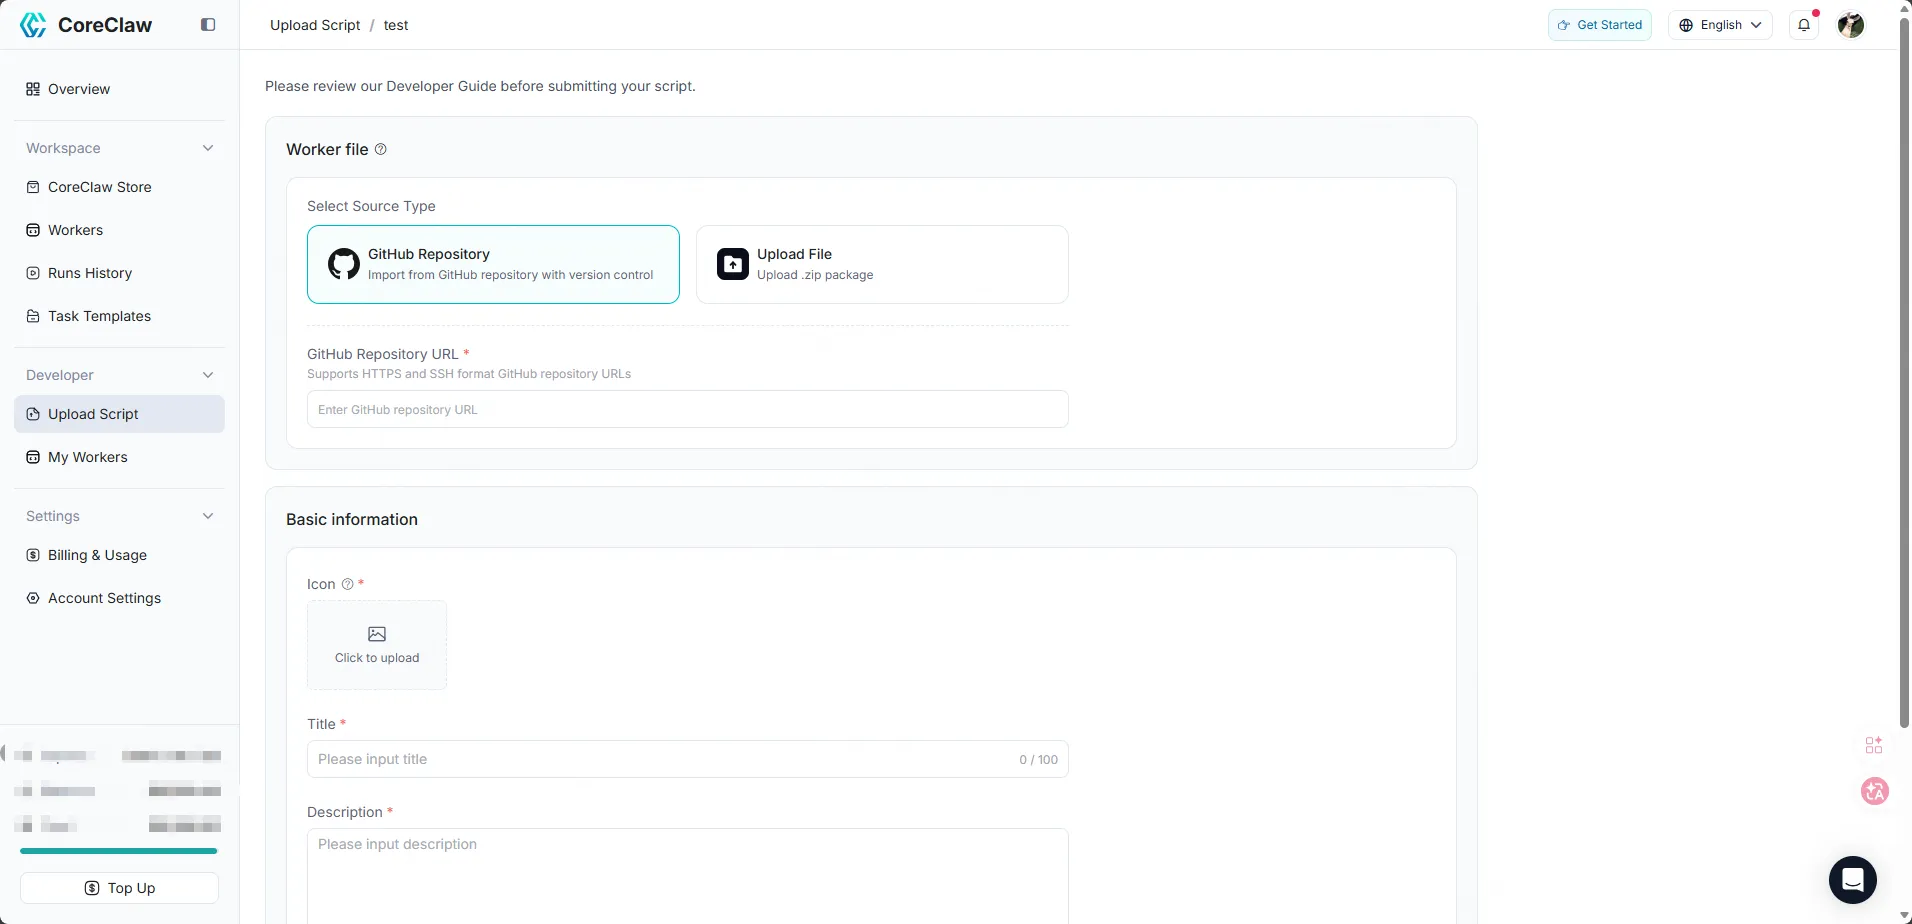
Task: Open the notifications bell
Action: [1804, 25]
